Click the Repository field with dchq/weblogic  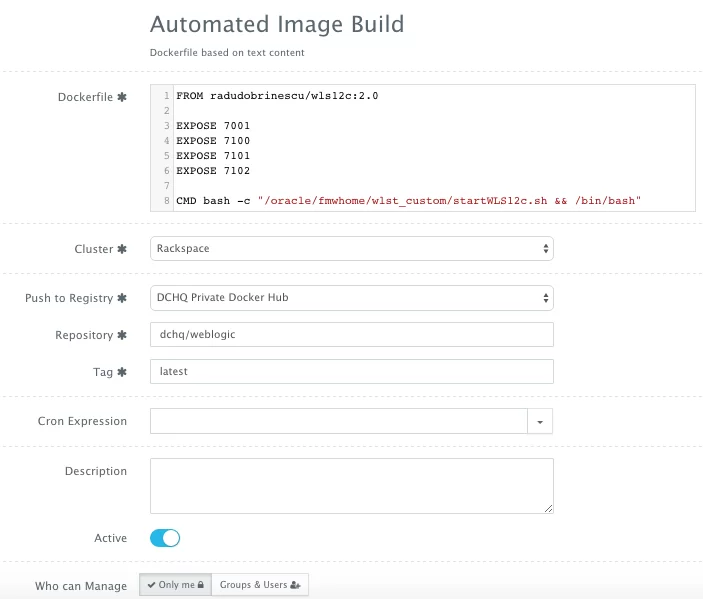click(352, 334)
